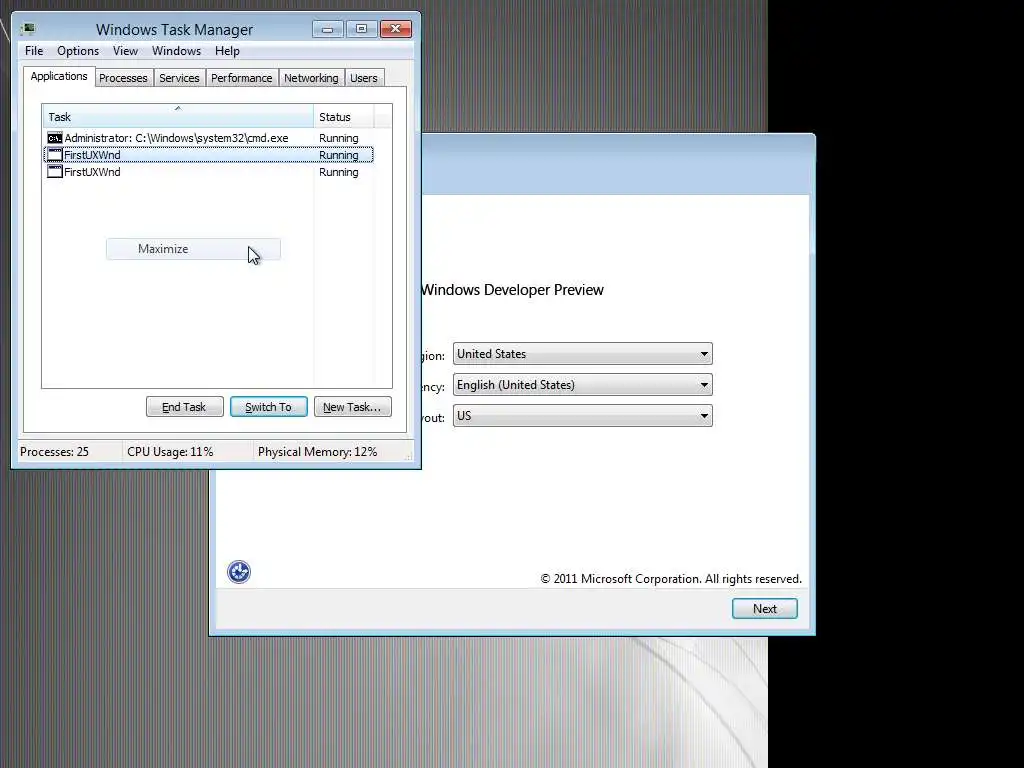Click the Physical Memory: 12% status entry

pyautogui.click(x=317, y=452)
